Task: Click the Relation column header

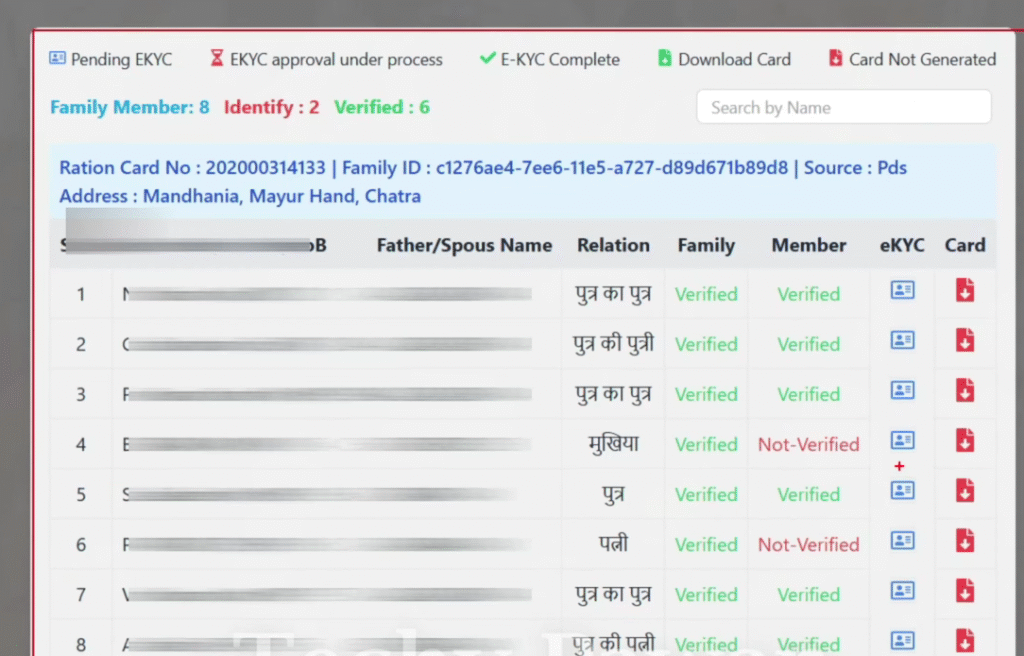Action: click(613, 246)
